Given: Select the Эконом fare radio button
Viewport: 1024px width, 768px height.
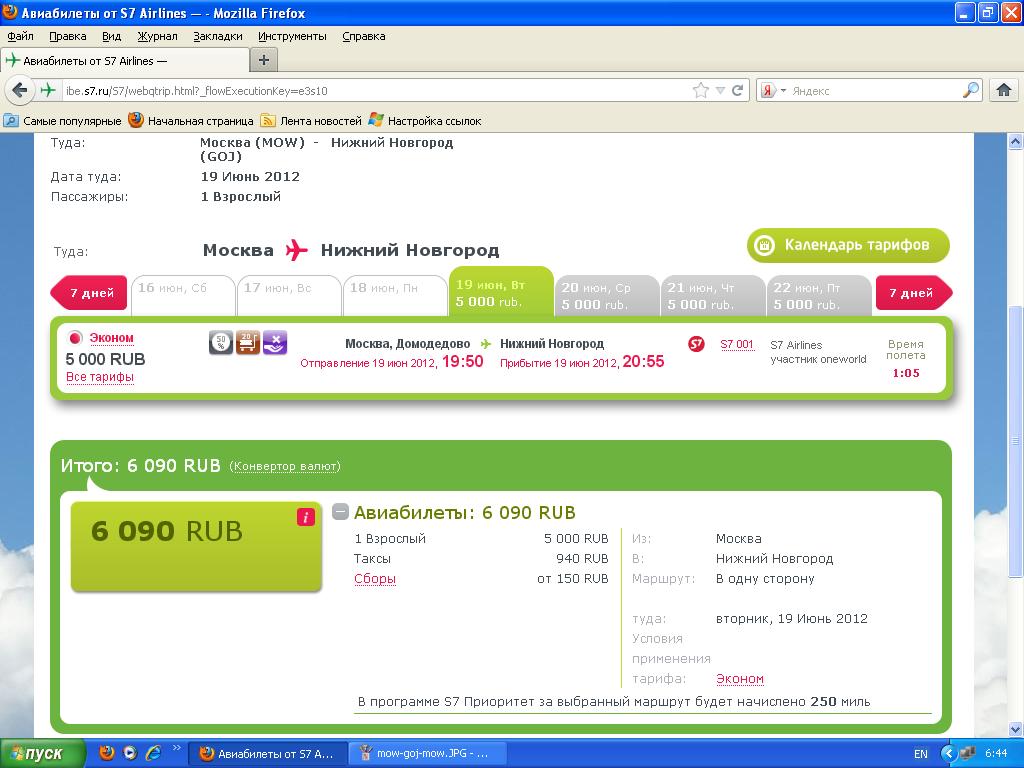Looking at the screenshot, I should [x=75, y=338].
